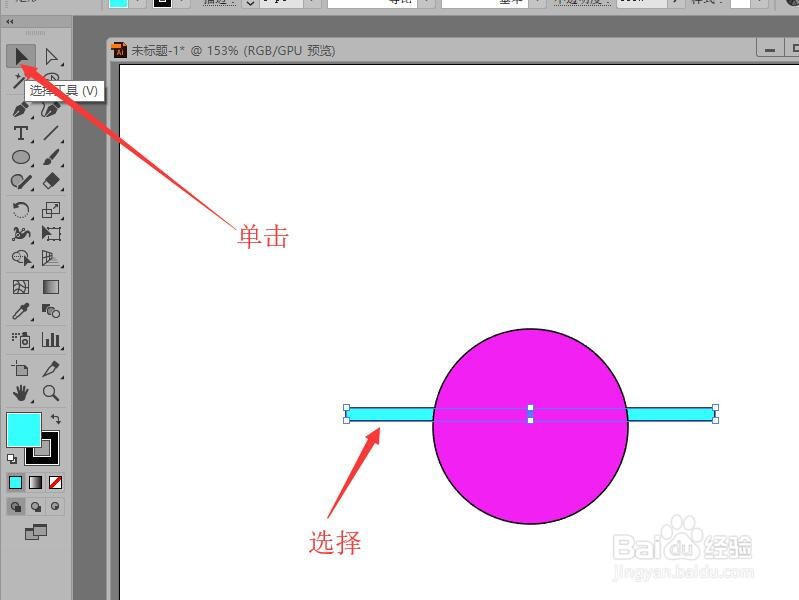This screenshot has height=600, width=799.
Task: Select the Eraser tool
Action: (51, 181)
